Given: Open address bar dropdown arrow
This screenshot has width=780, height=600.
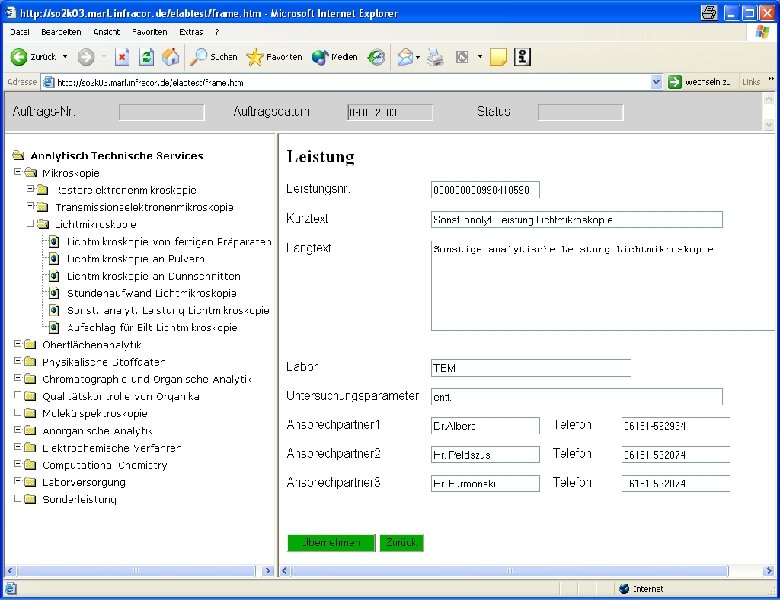Looking at the screenshot, I should click(656, 82).
